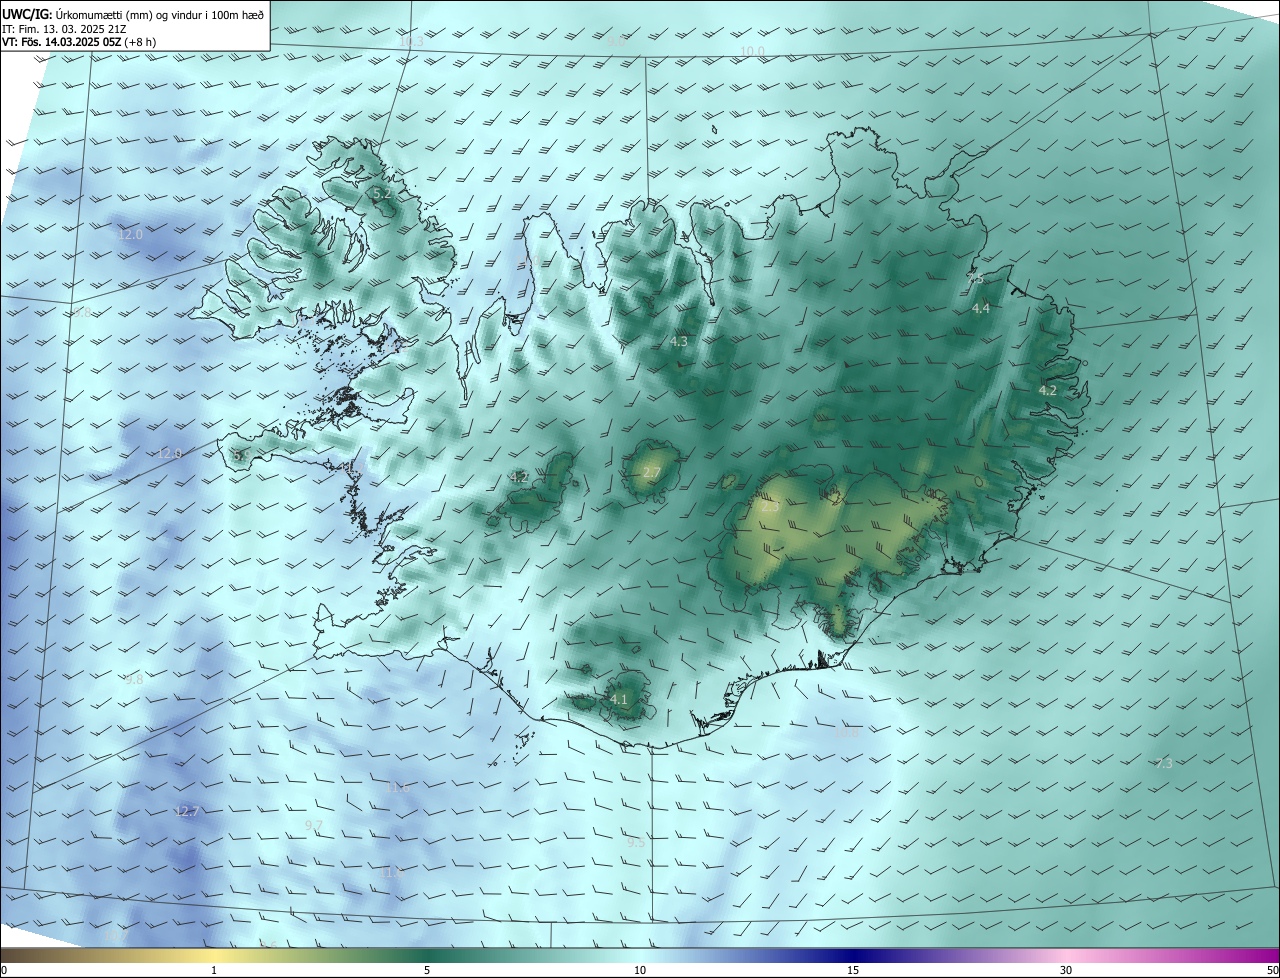The height and width of the screenshot is (978, 1280).
Task: Pick the dark navy band of the color scale
Action: (853, 955)
